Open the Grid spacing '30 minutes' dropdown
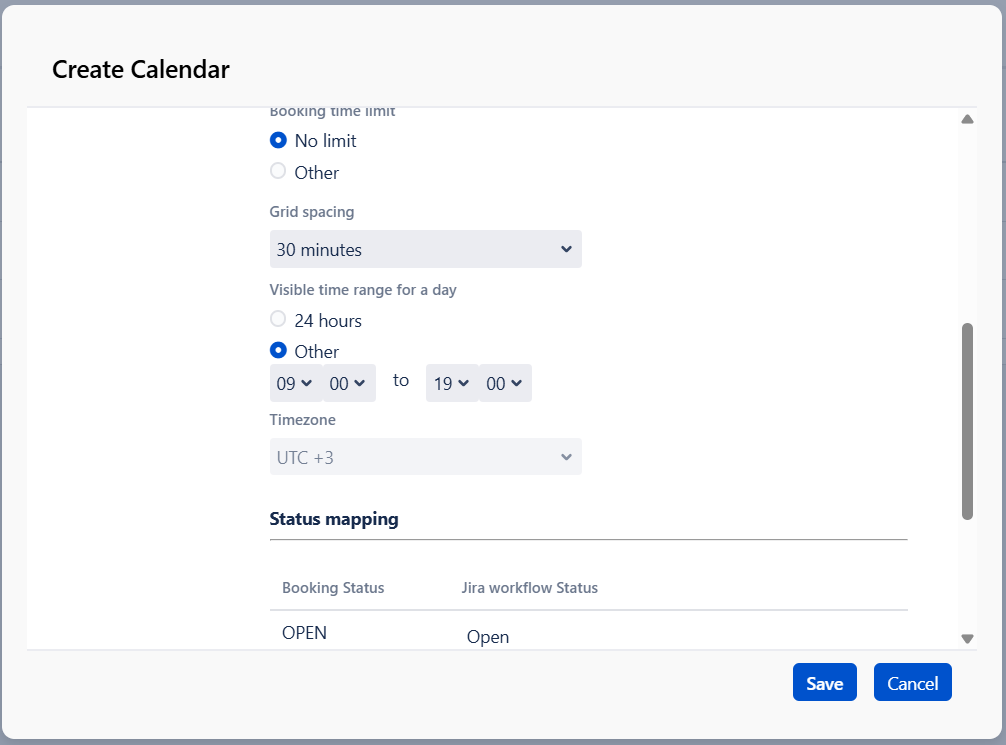Screen dimensions: 1006x745 click(x=425, y=249)
